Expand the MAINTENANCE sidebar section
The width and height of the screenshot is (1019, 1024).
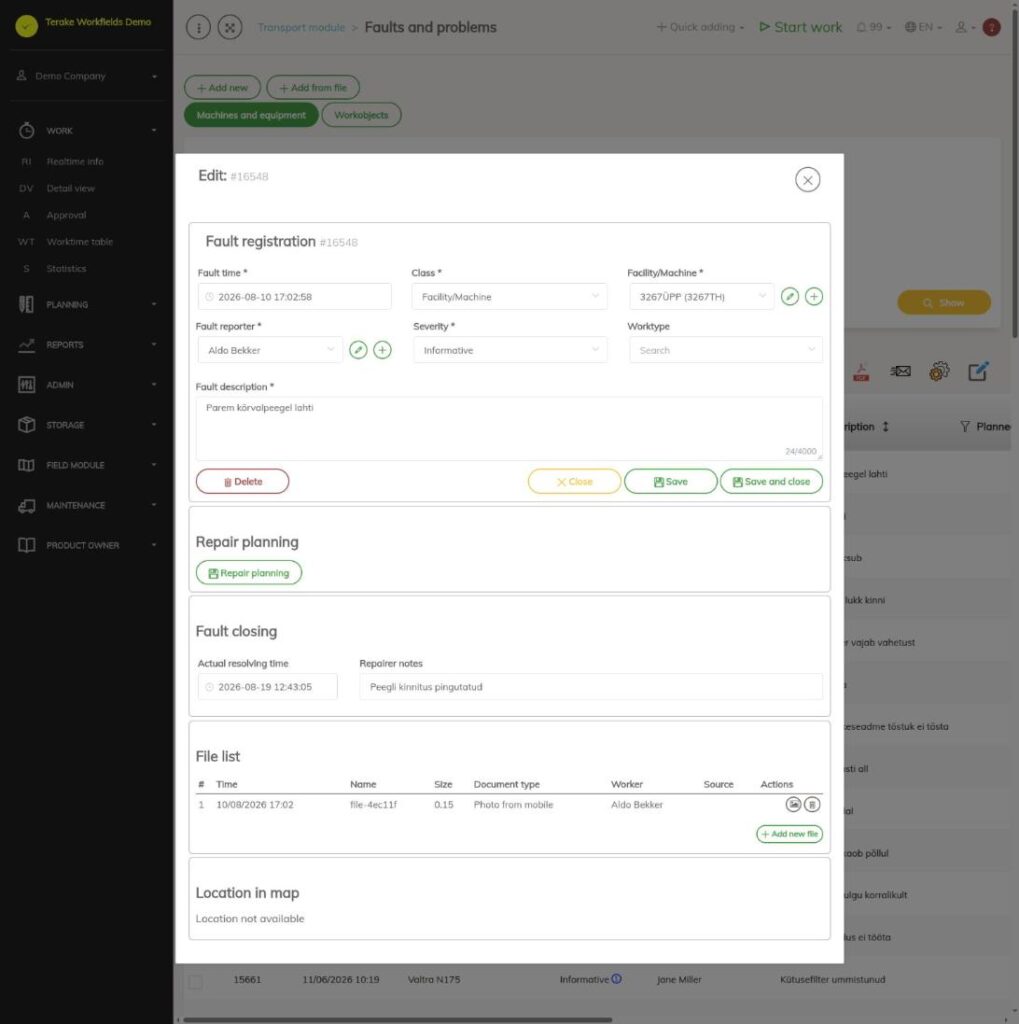(x=87, y=505)
